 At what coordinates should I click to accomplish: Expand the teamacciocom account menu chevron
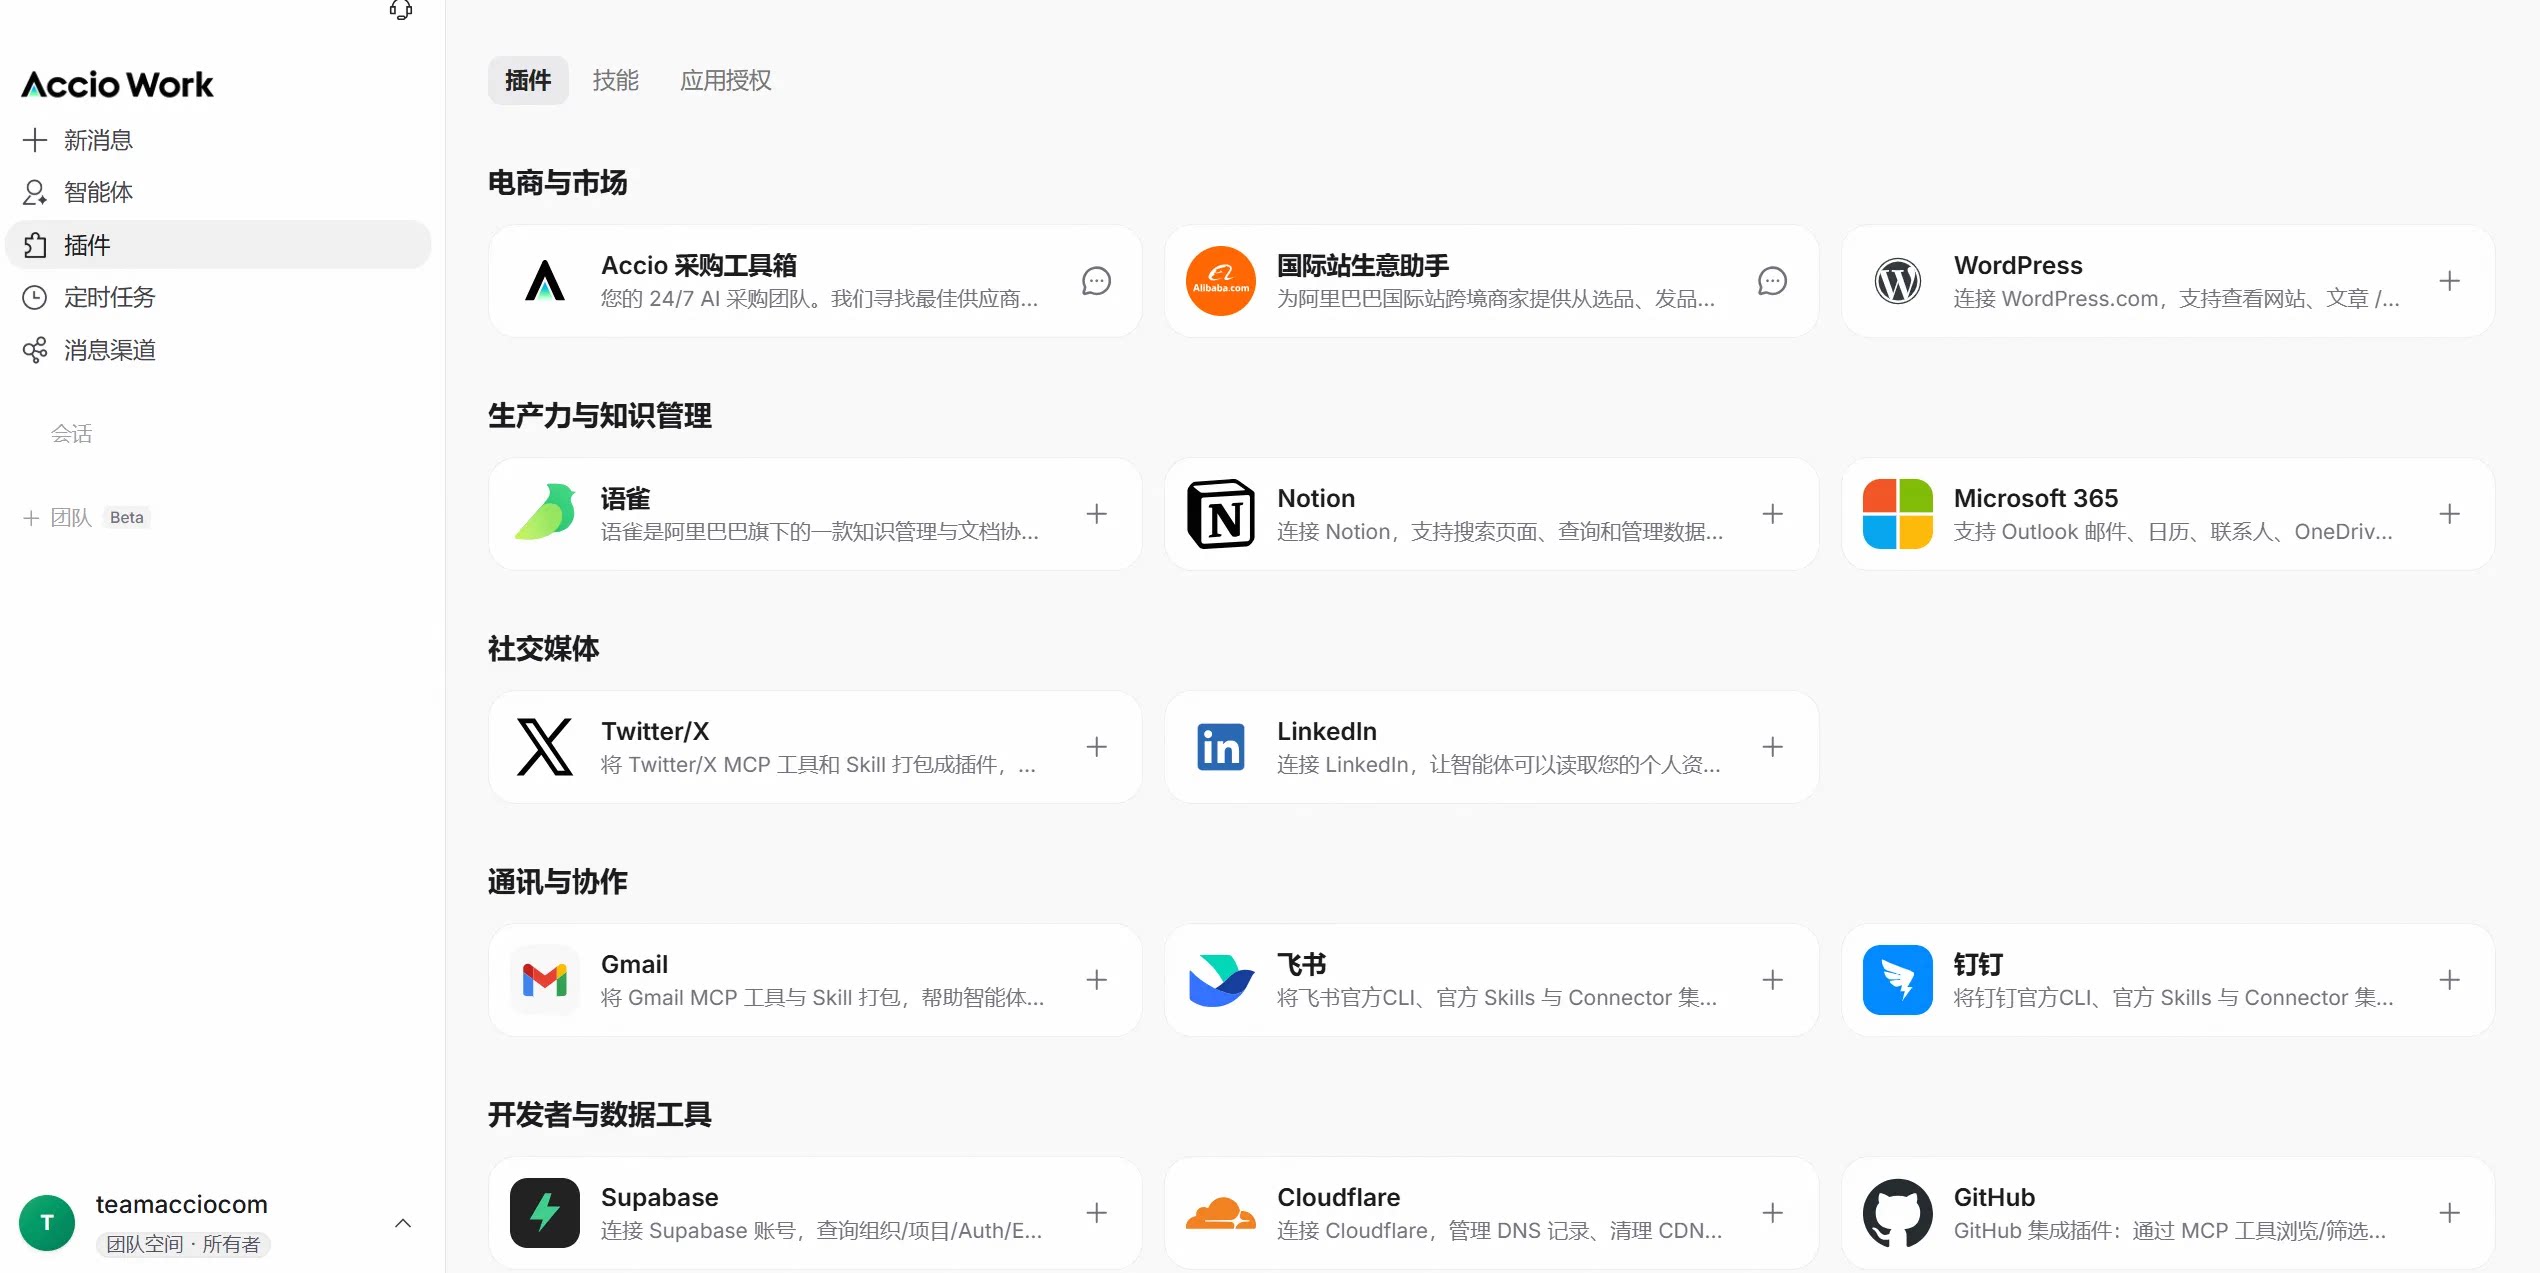click(403, 1223)
